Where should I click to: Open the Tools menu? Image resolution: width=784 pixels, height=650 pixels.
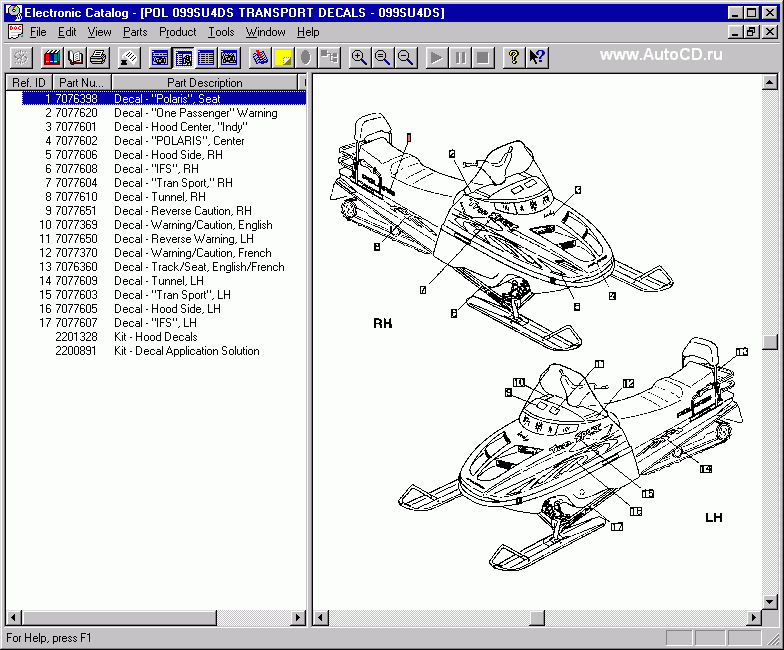(221, 32)
